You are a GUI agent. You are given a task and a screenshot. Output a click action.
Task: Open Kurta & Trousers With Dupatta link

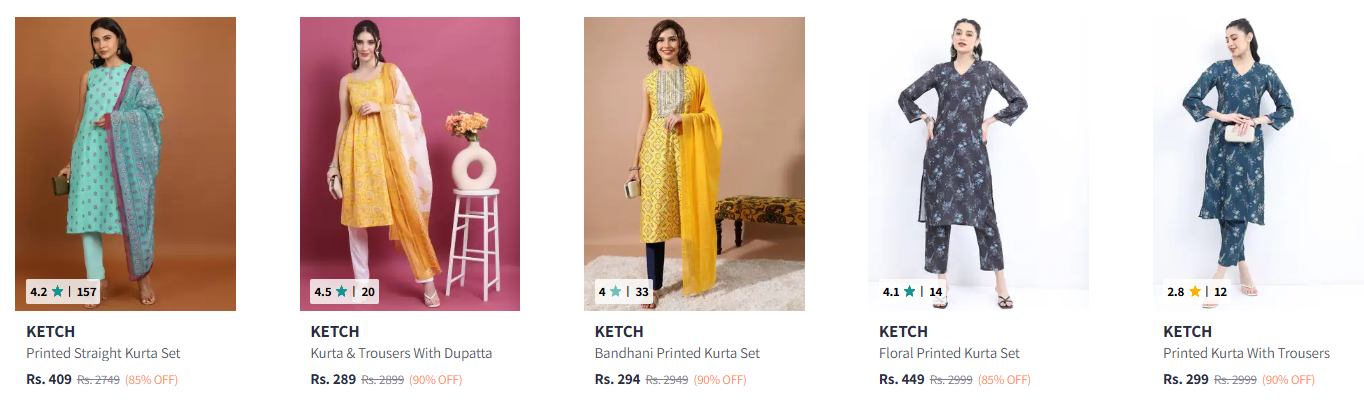pyautogui.click(x=401, y=353)
